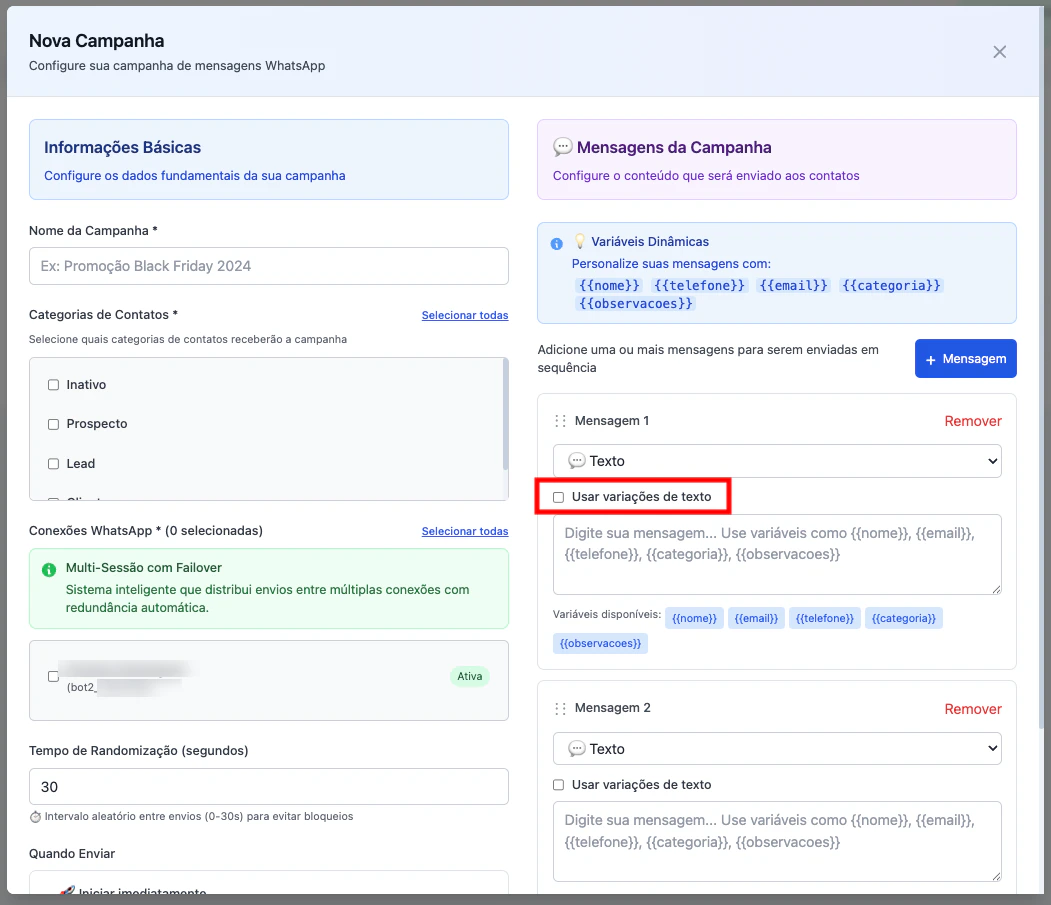Click the Mensagem 2 textarea resize grip
The width and height of the screenshot is (1051, 905).
click(x=996, y=876)
